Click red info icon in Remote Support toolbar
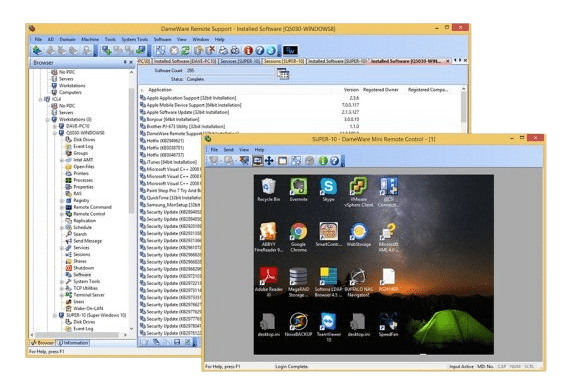This screenshot has height=390, width=571. pos(248,50)
